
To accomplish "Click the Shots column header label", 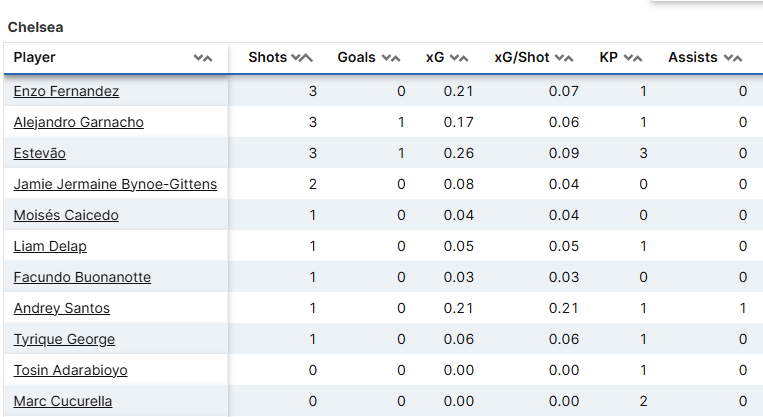I will coord(267,58).
